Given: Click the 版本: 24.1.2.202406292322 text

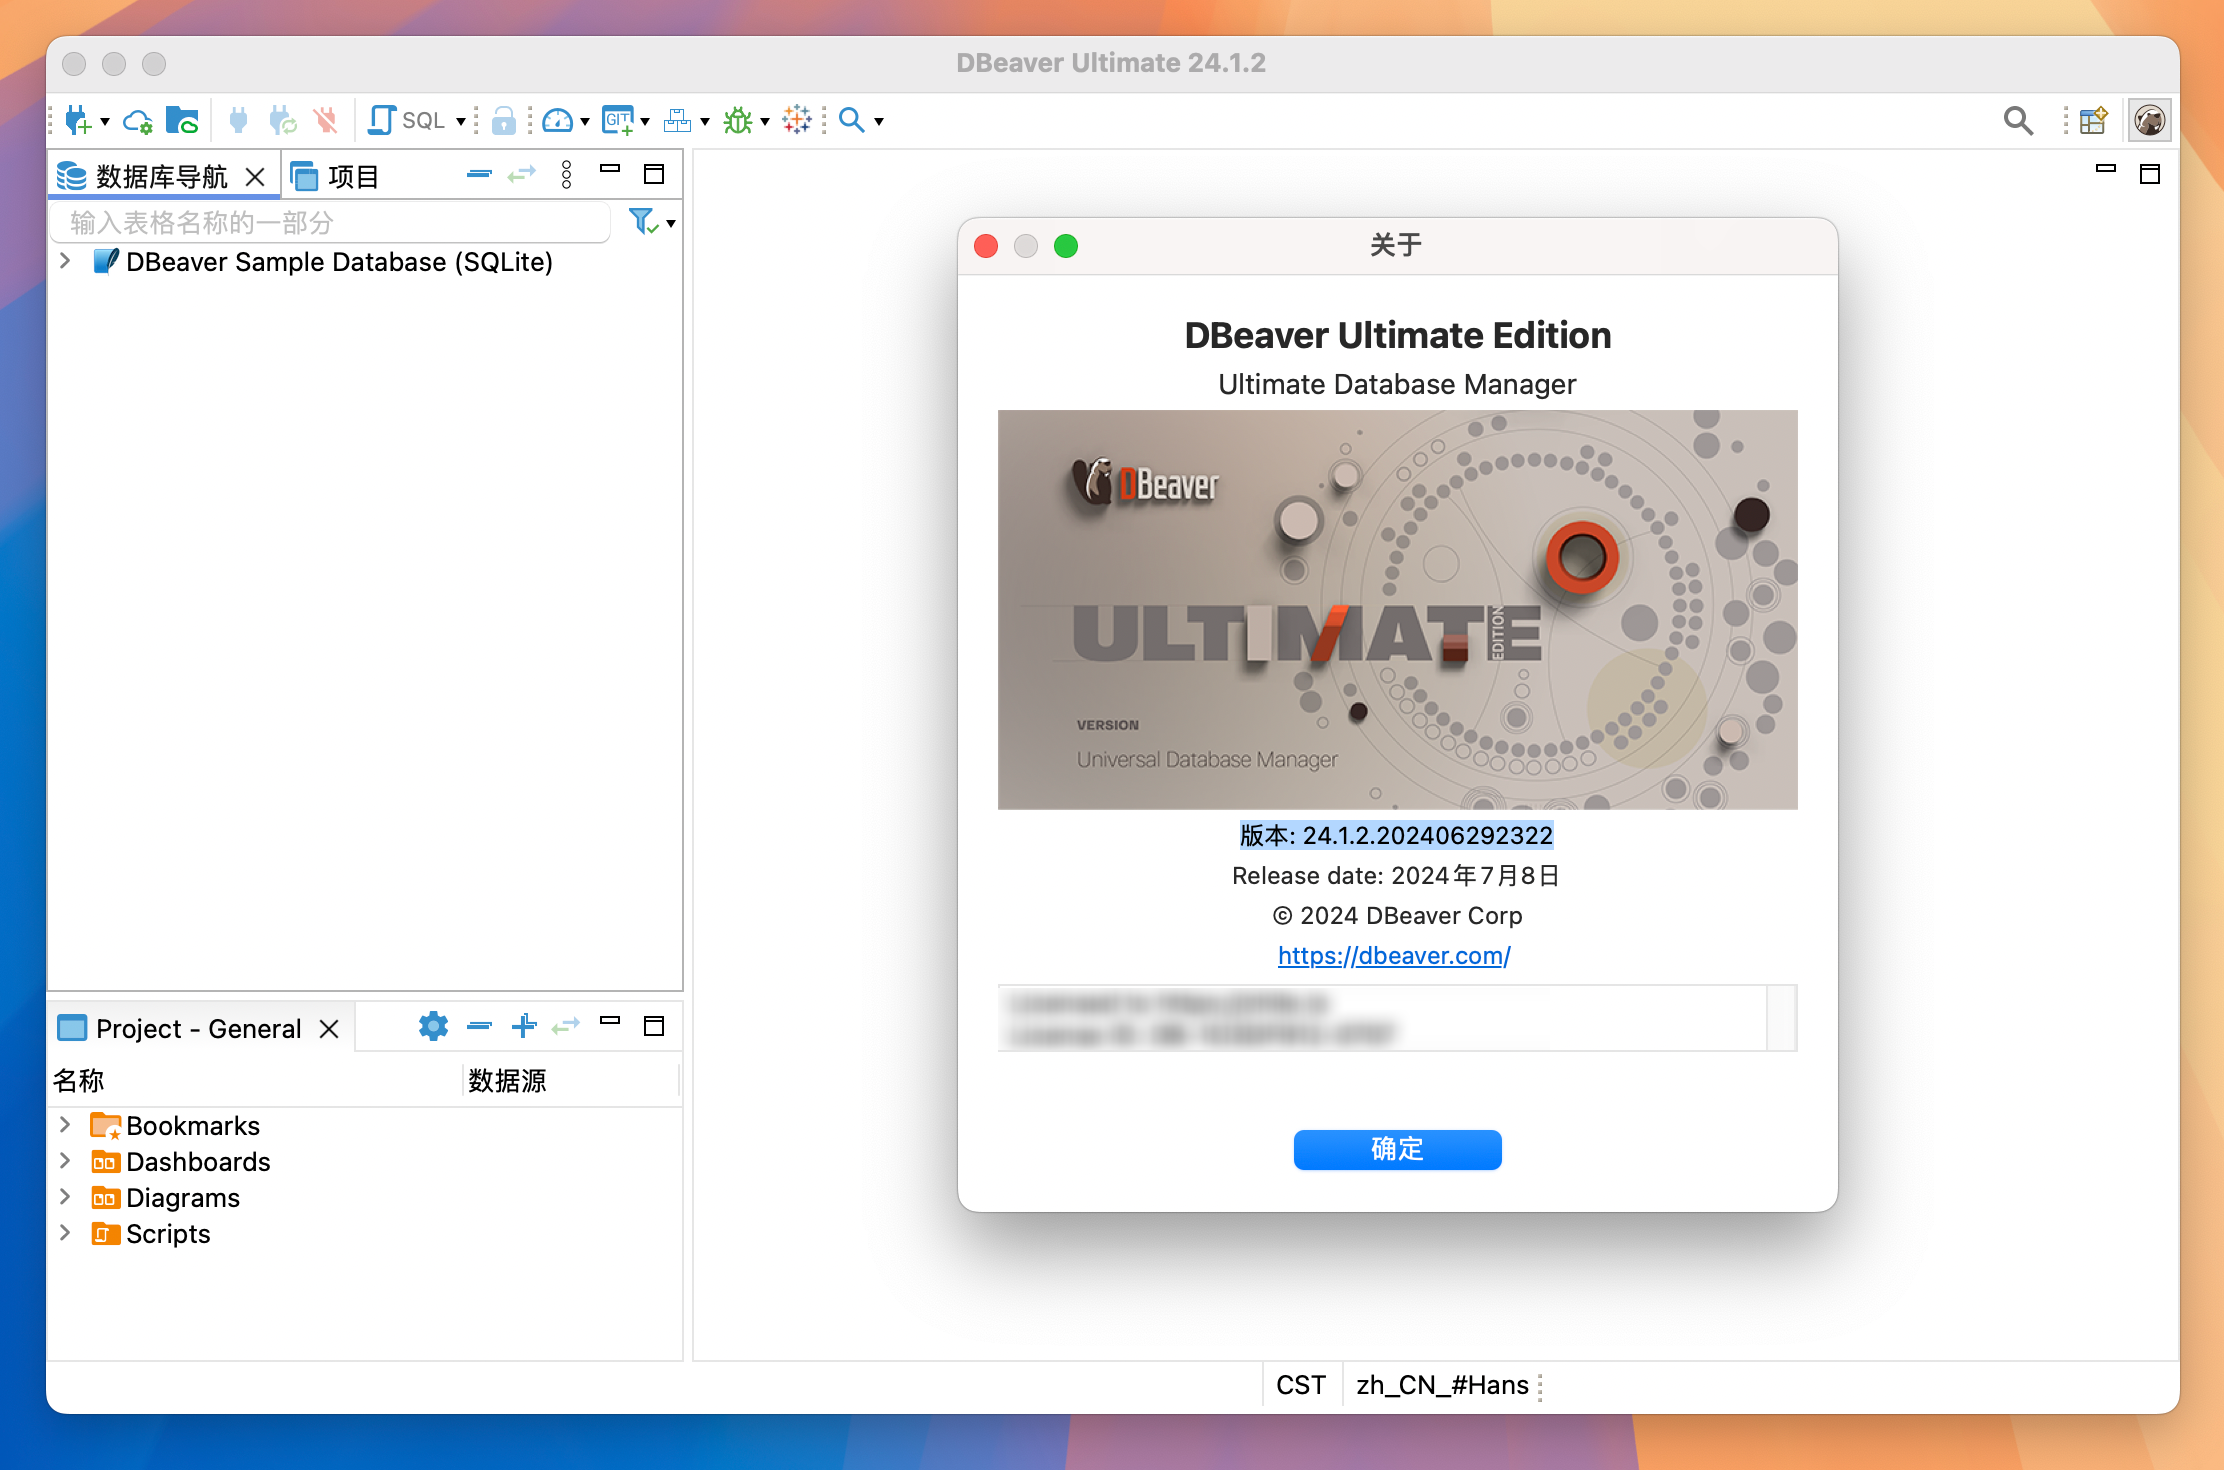Looking at the screenshot, I should click(1396, 835).
